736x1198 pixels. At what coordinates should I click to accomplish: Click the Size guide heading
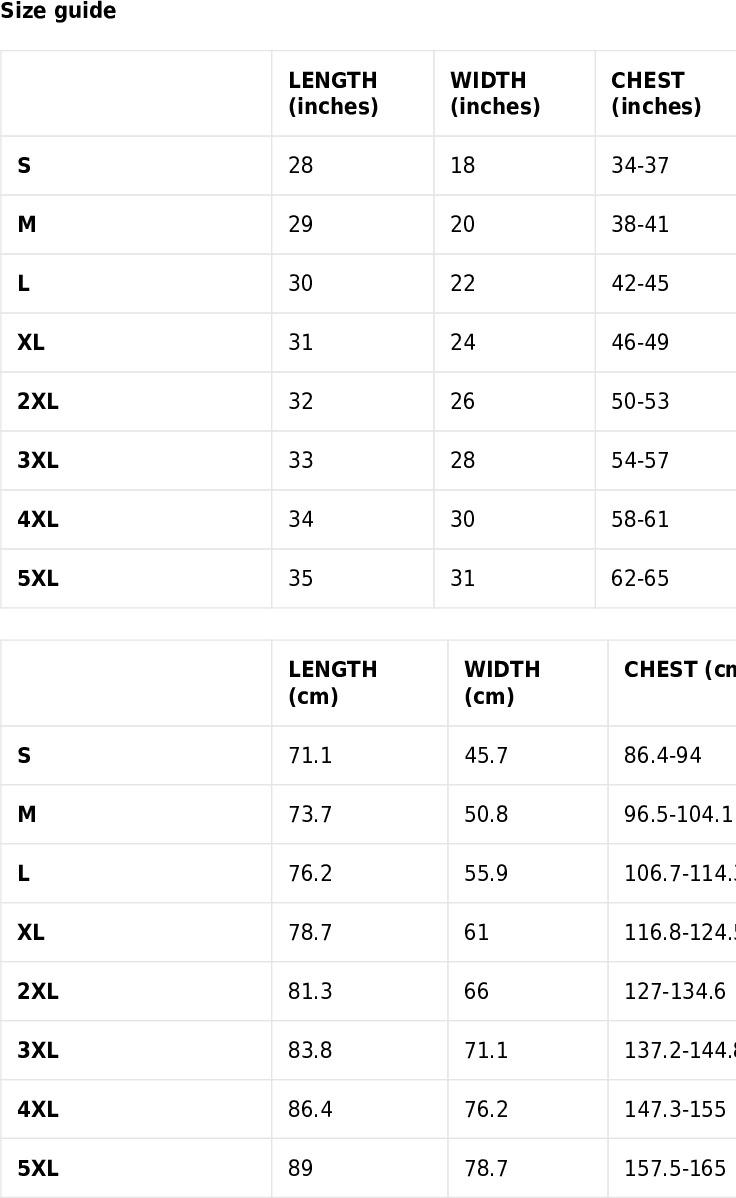point(58,11)
